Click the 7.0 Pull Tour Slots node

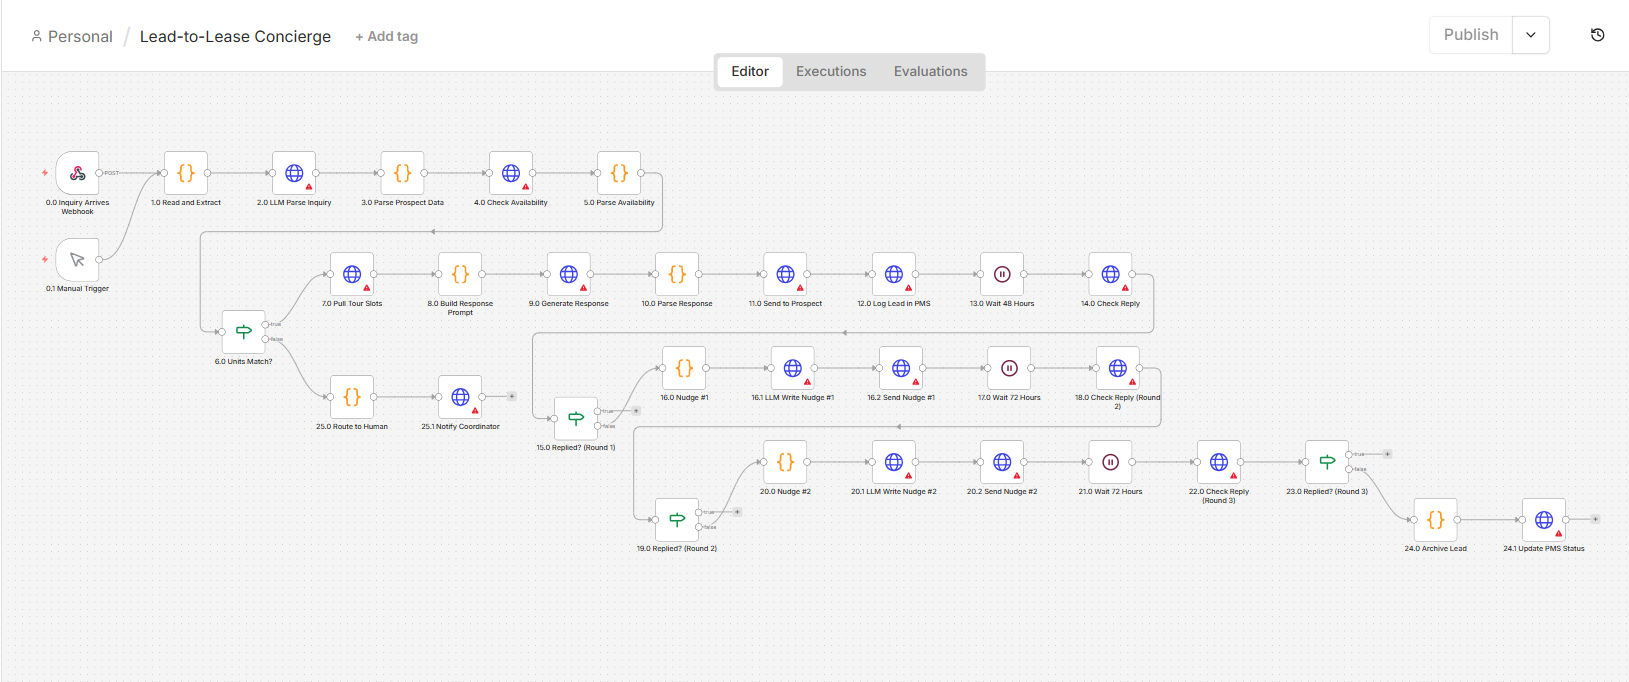coord(352,274)
